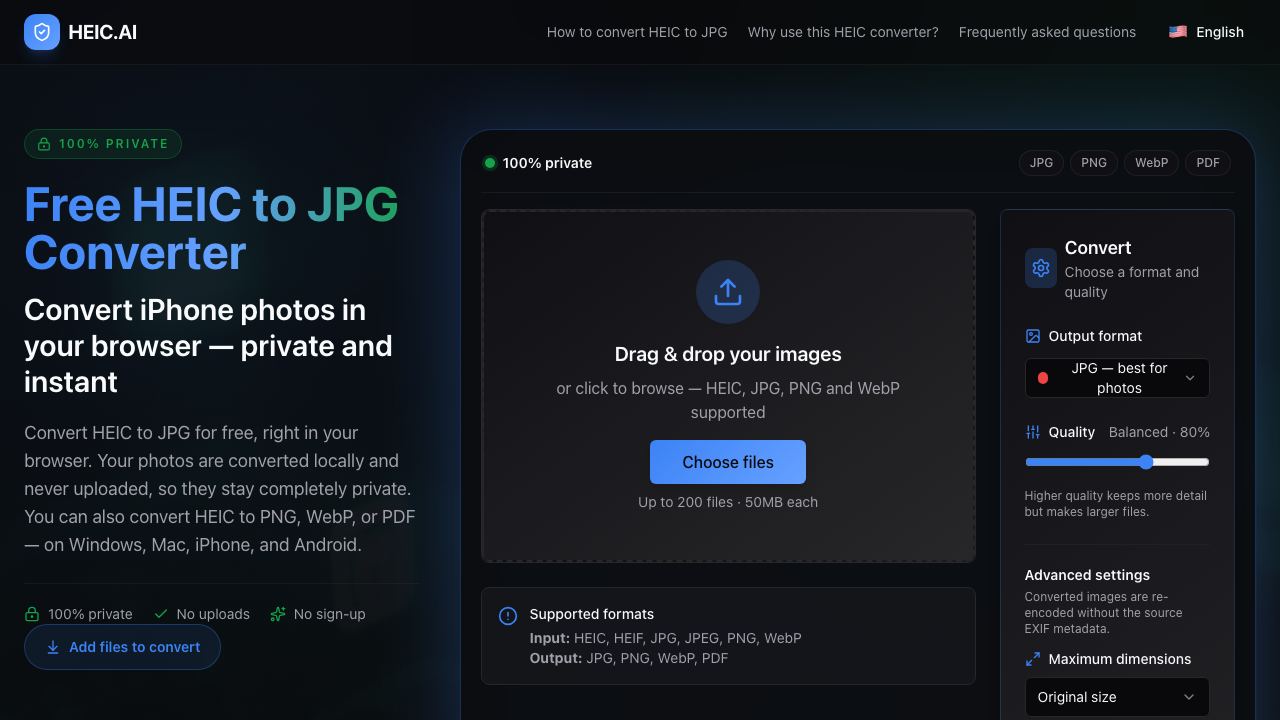Click the Maximum dimensions label
Image resolution: width=1280 pixels, height=720 pixels.
tap(1119, 659)
